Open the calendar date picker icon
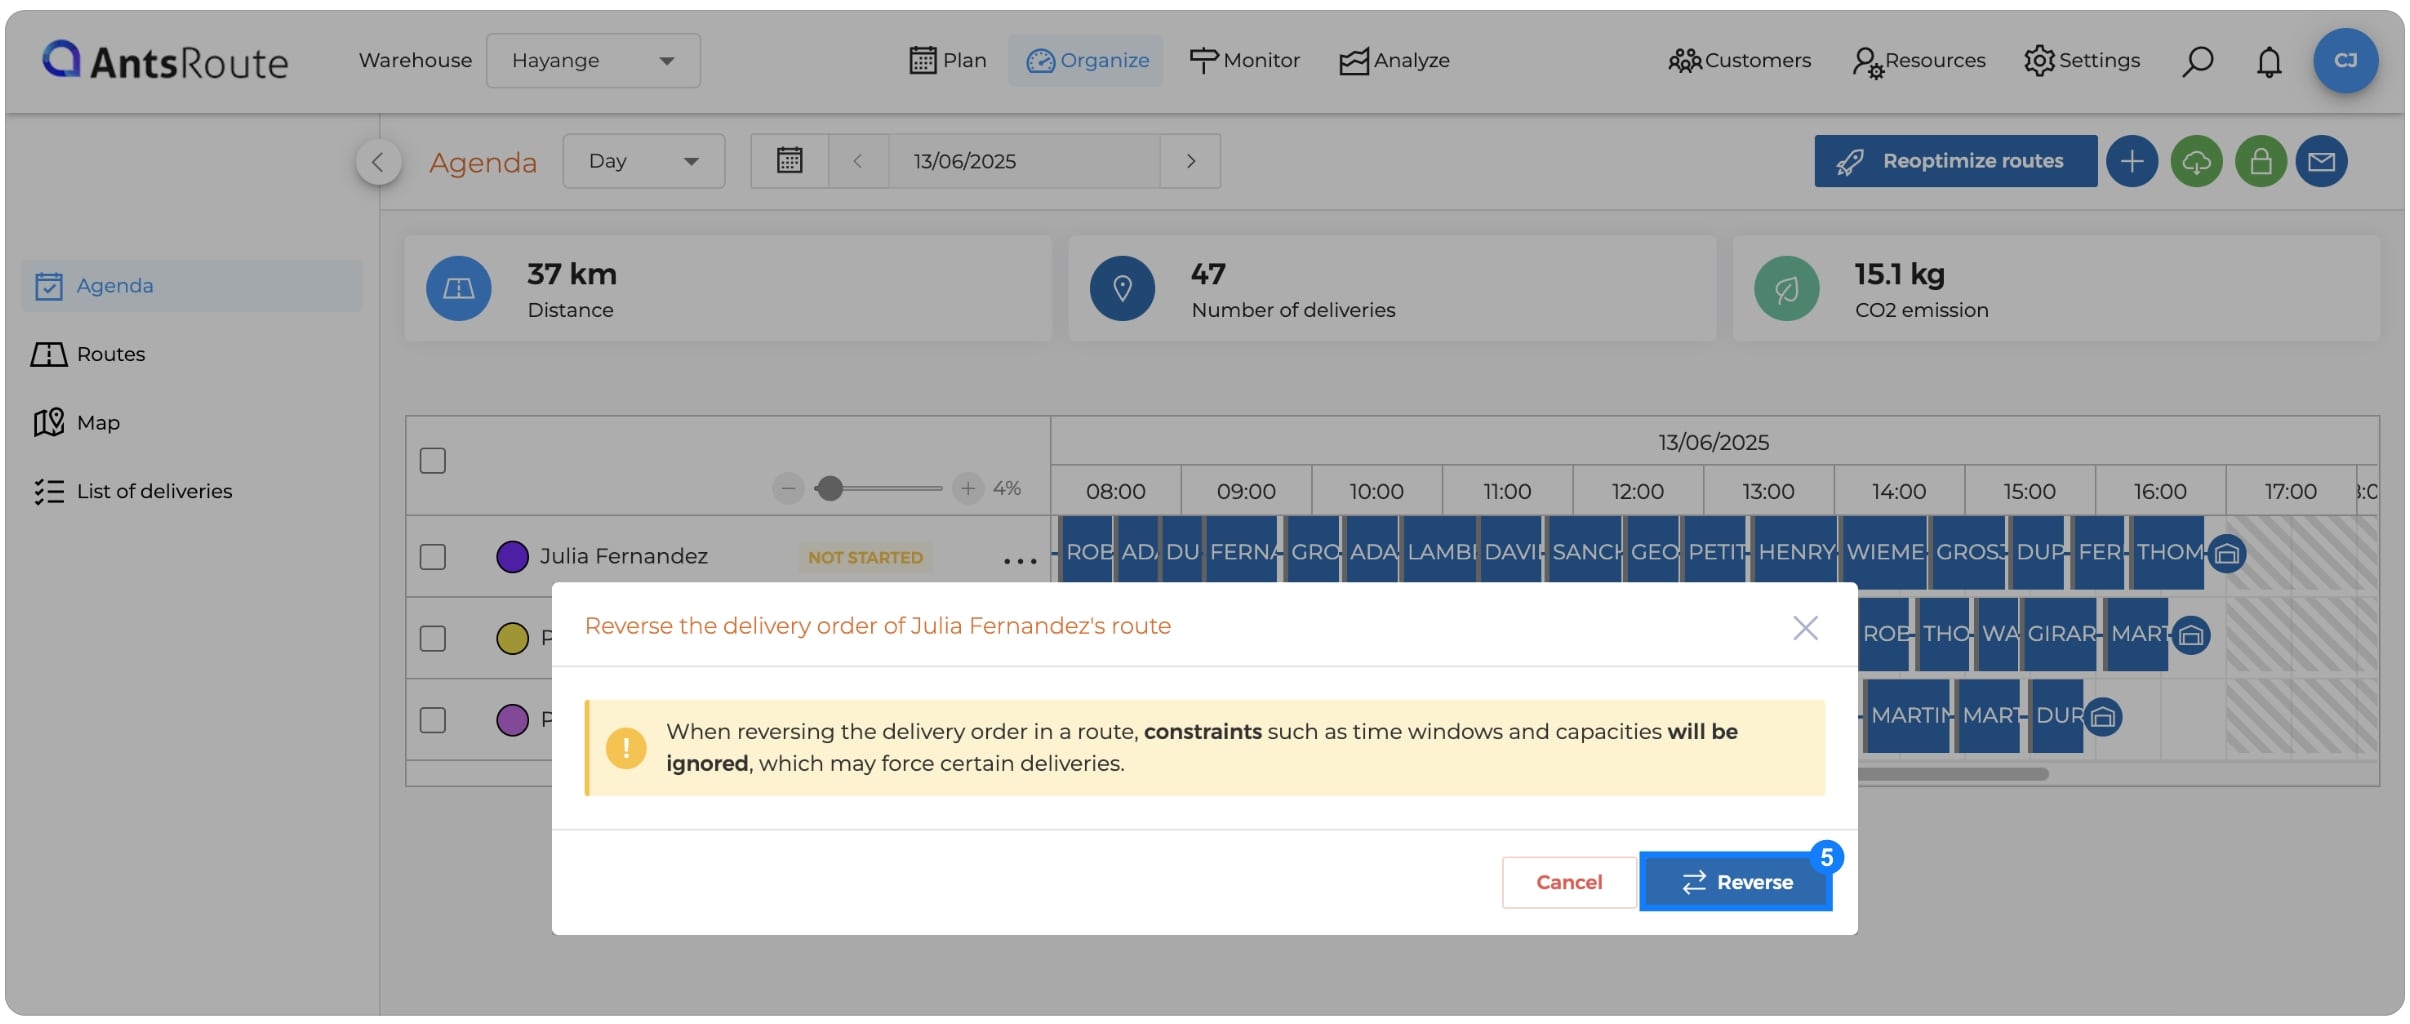2410x1024 pixels. 790,161
